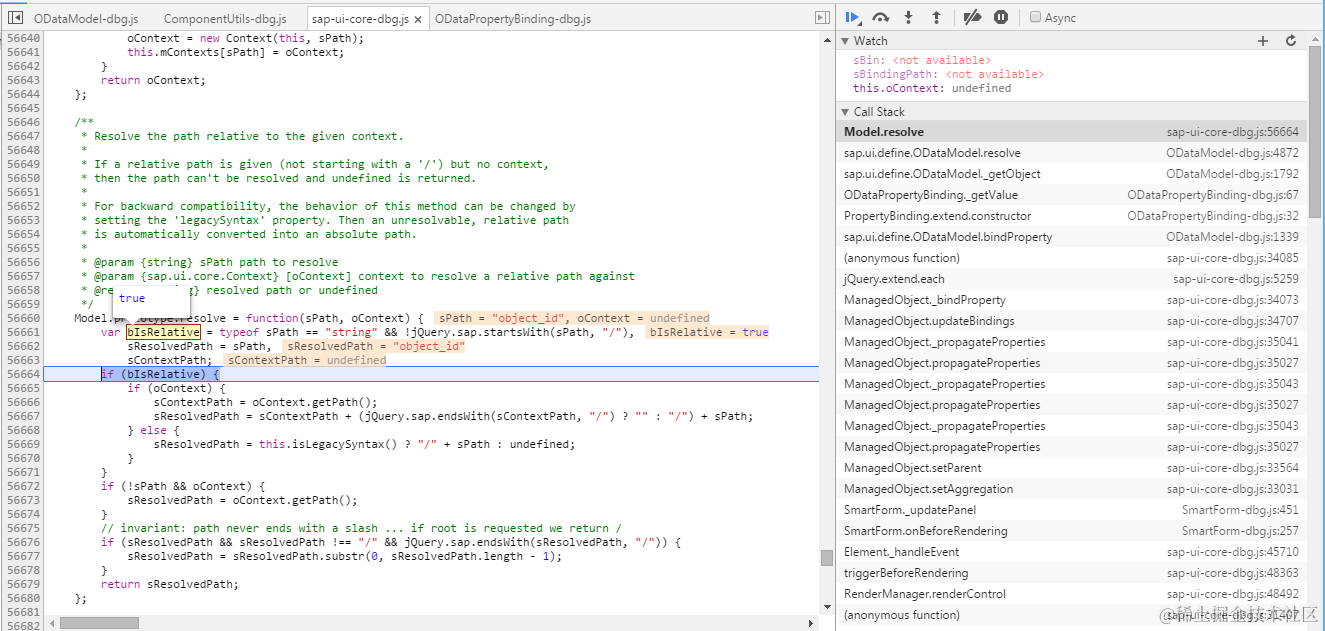
Task: Select the ODataPropertyBinding._getValue frame
Action: 1071,195
